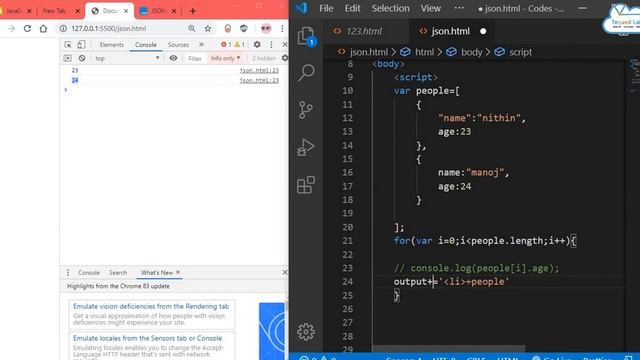640x360 pixels.
Task: Open the File menu in VS Code
Action: (326, 8)
